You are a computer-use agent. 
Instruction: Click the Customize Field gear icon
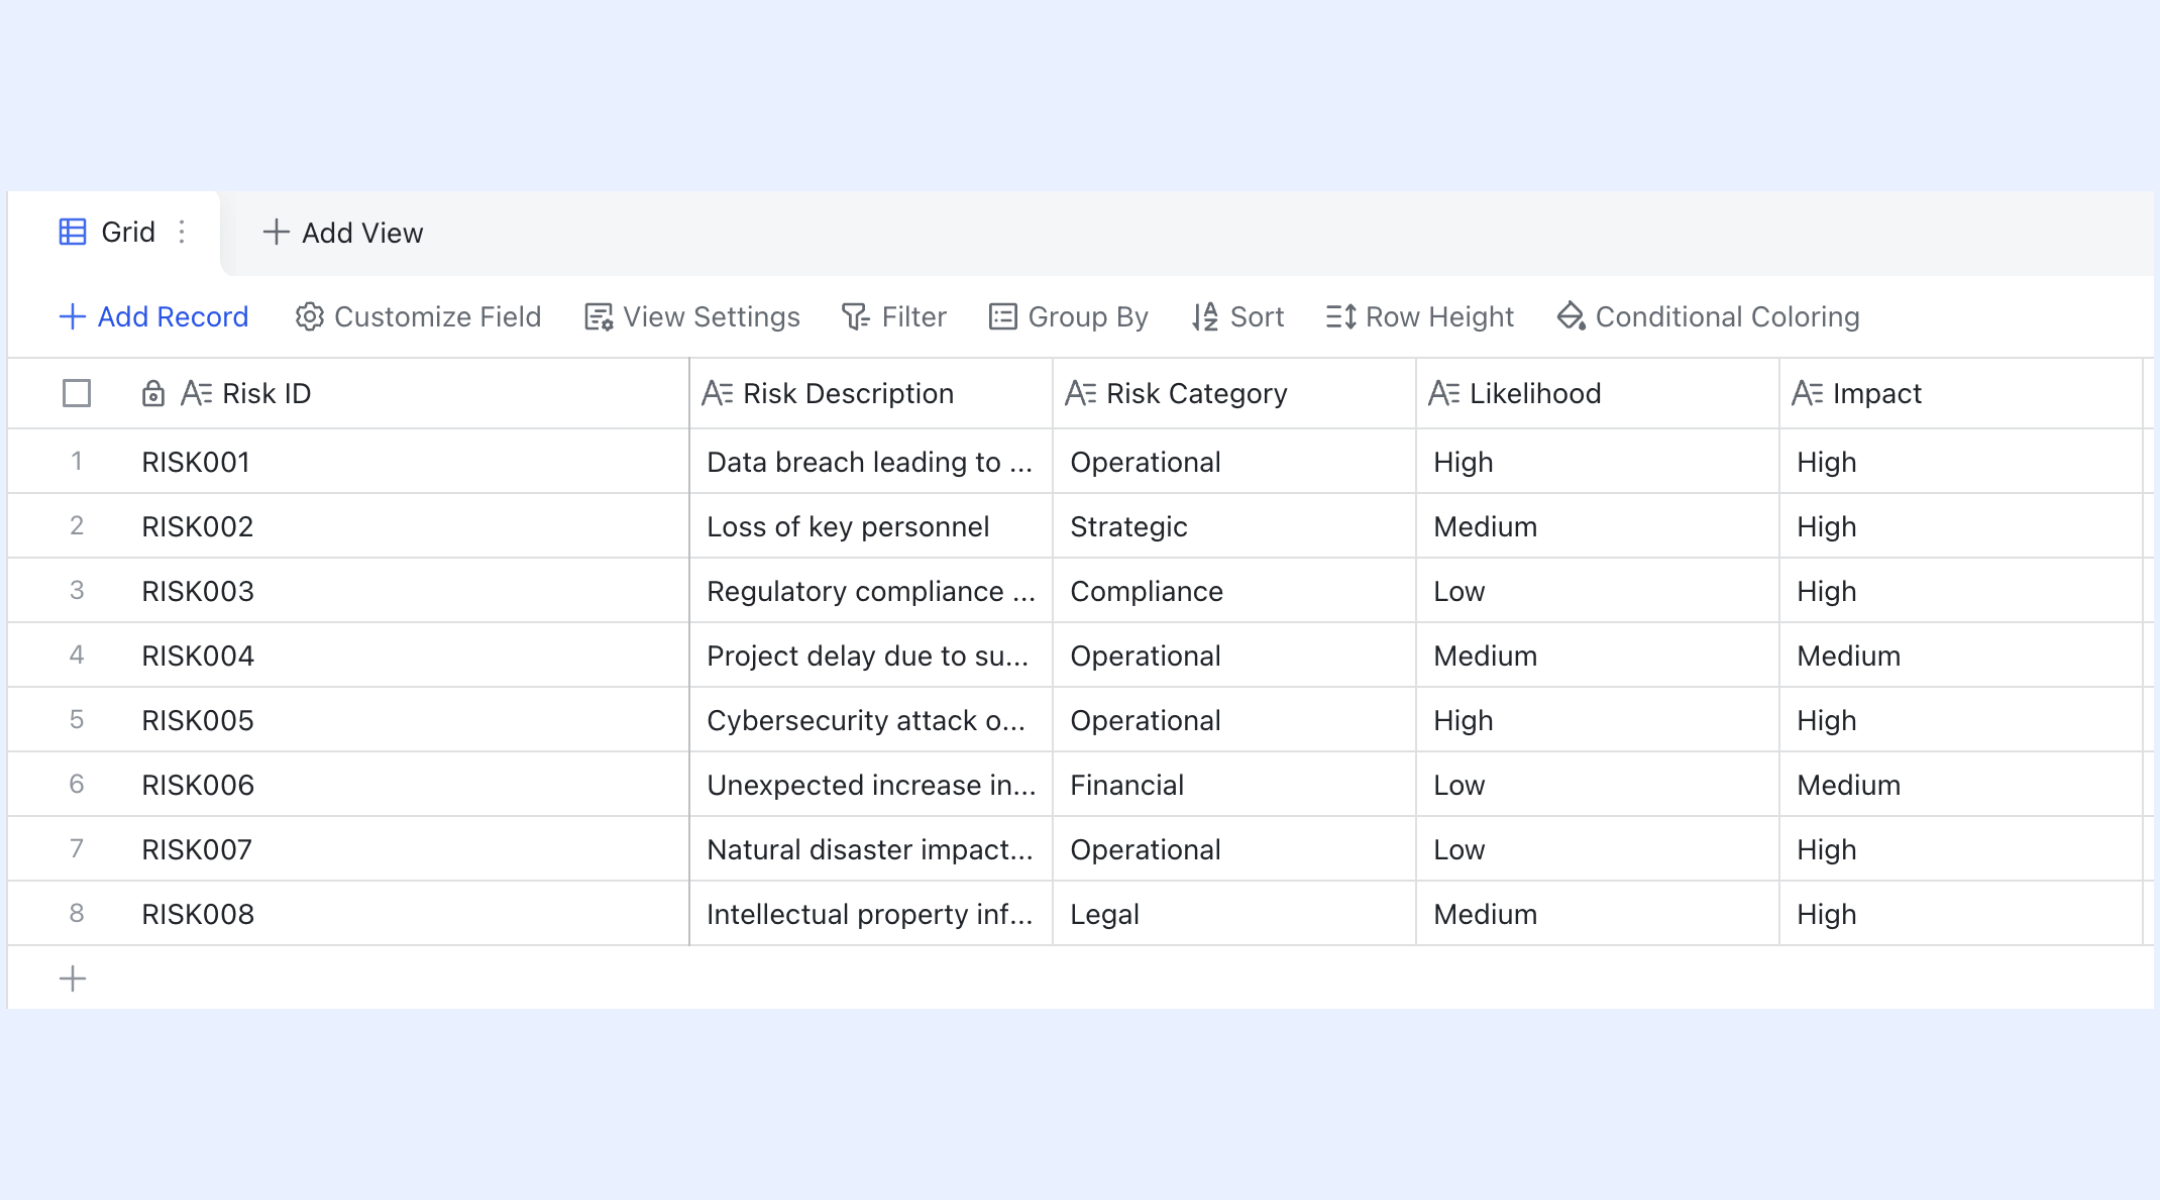(310, 317)
